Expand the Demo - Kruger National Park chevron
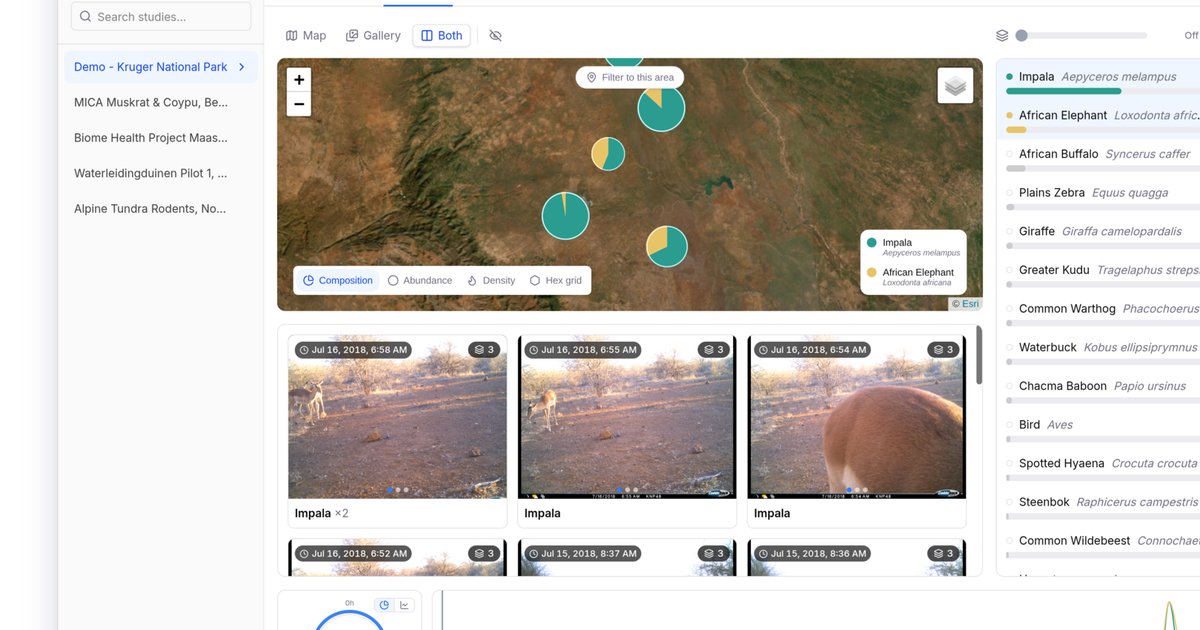The width and height of the screenshot is (1200, 630). click(241, 67)
